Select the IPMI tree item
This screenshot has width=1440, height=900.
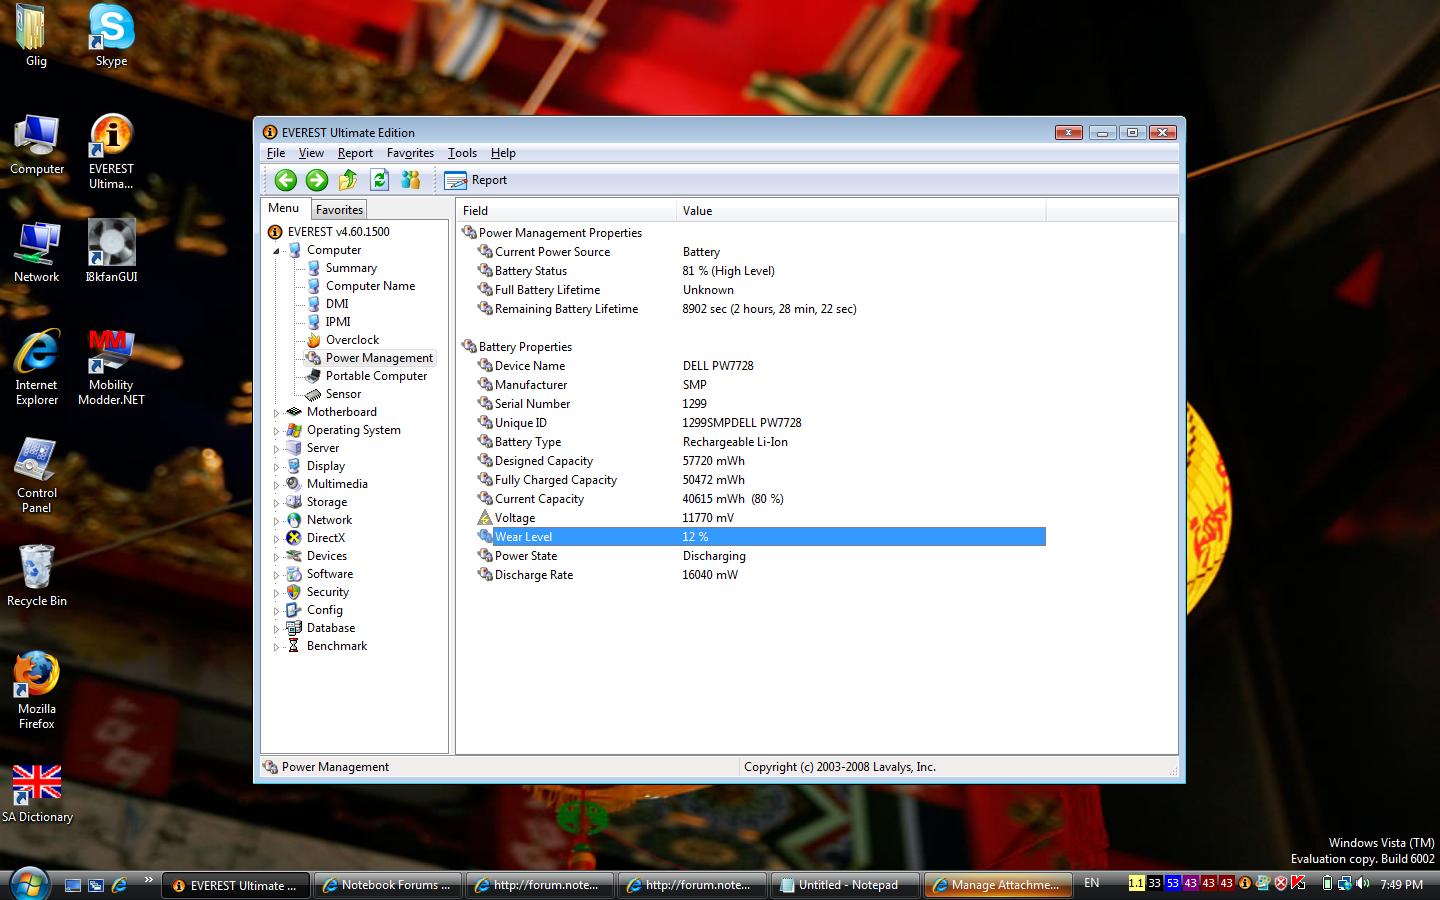tap(338, 322)
